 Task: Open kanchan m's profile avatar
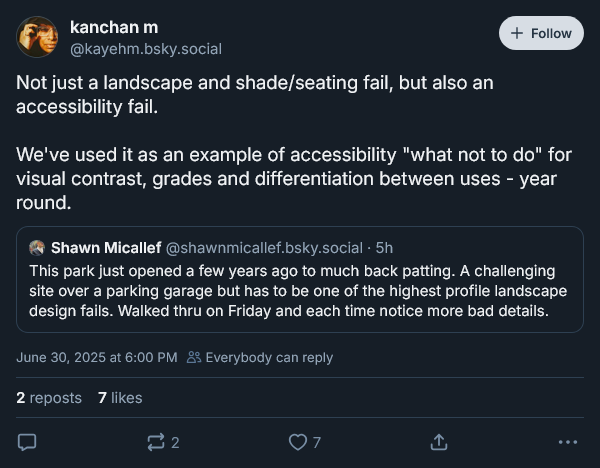[38, 37]
